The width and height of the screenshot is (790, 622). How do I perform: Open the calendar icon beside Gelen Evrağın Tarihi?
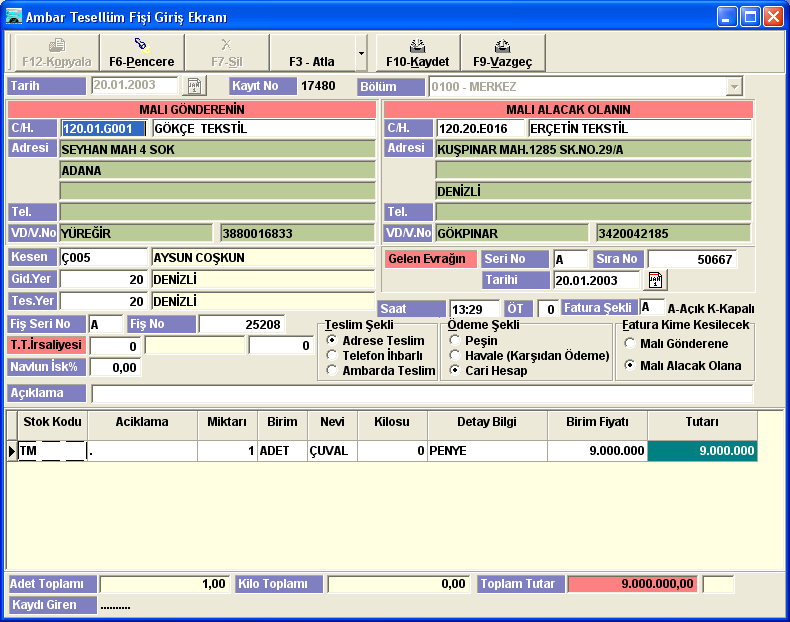tap(655, 280)
